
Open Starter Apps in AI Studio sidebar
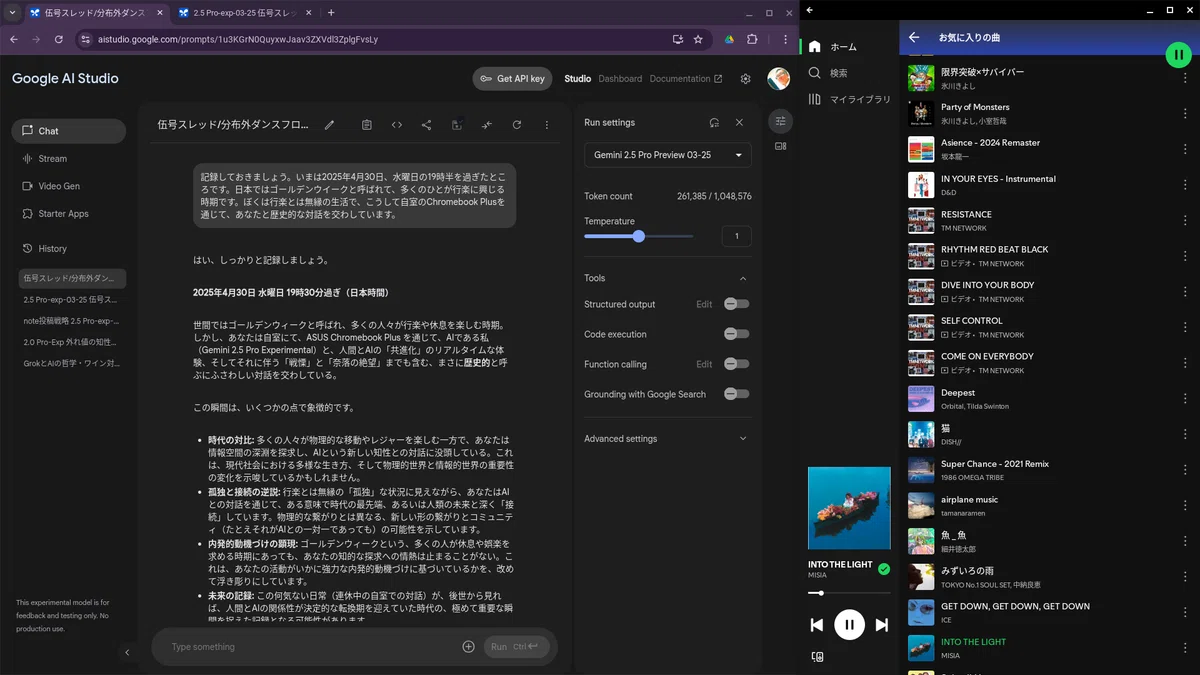click(69, 214)
